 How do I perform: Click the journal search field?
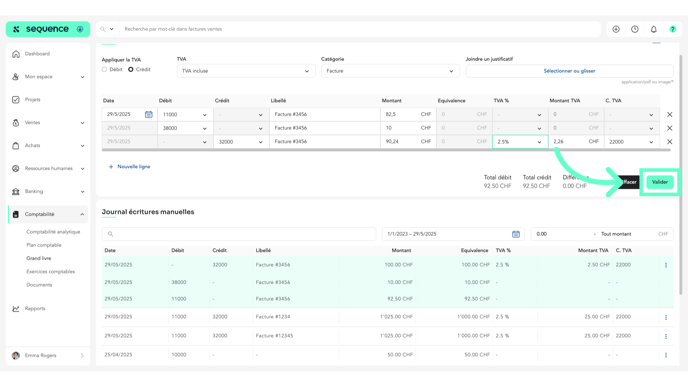pyautogui.click(x=239, y=234)
